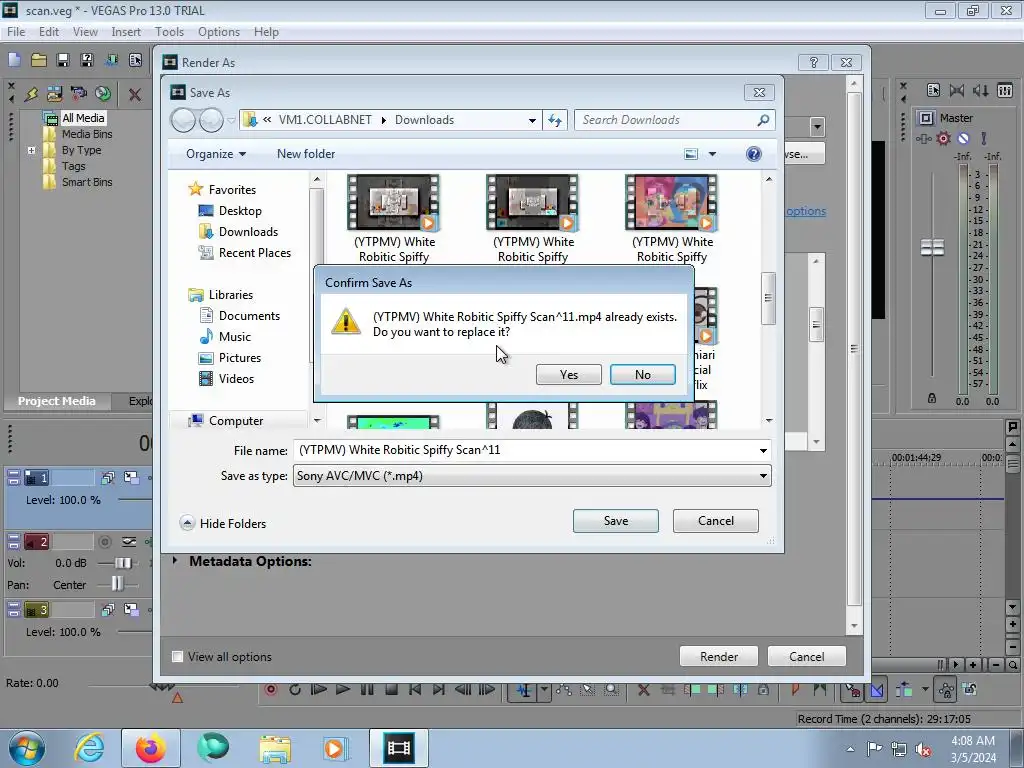
Task: Click the Vol slider on audio track 2
Action: [x=122, y=563]
